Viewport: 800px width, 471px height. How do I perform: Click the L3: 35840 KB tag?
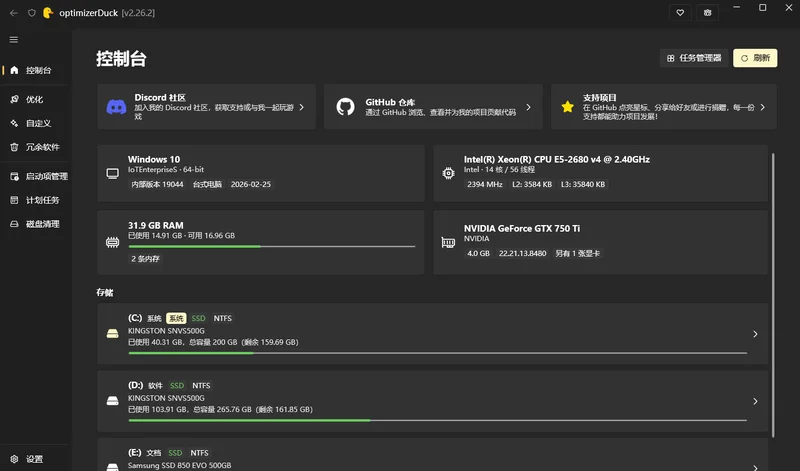(583, 184)
